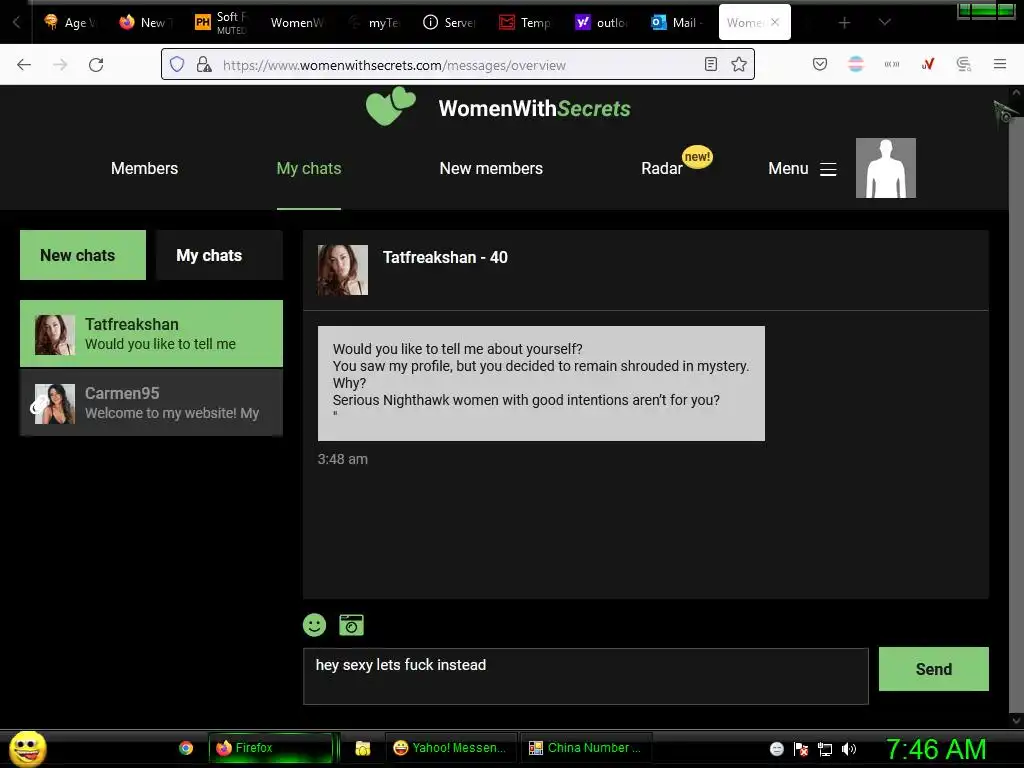Reload the current page
Viewport: 1024px width, 768px height.
96,65
